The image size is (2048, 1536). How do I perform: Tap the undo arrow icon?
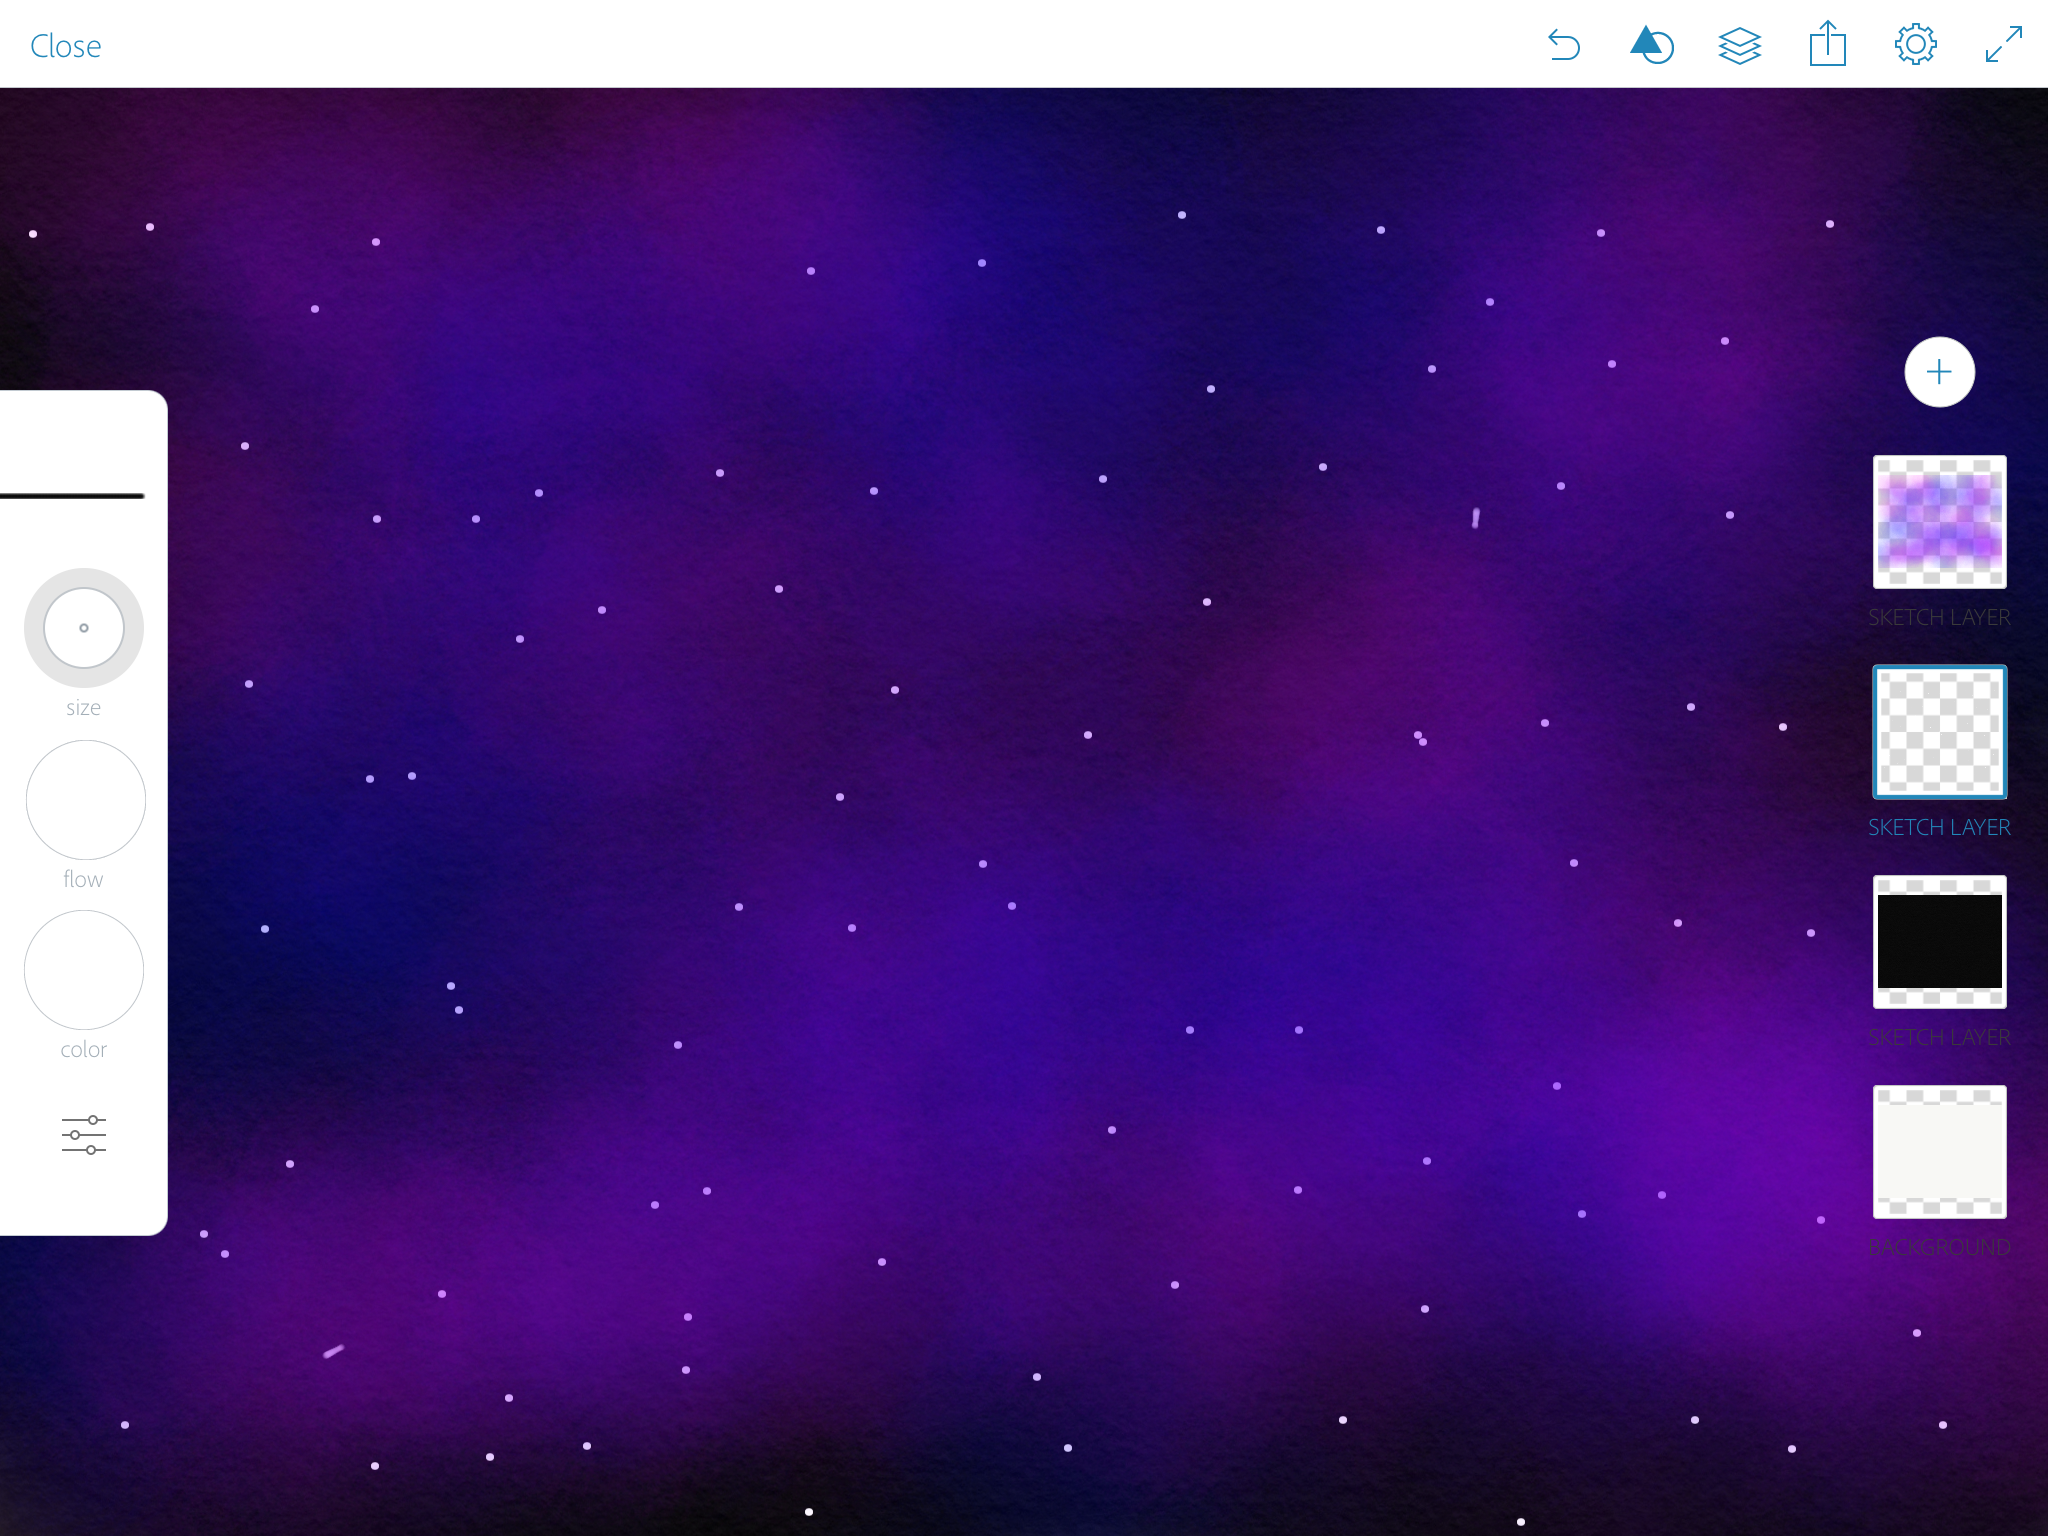(1564, 45)
